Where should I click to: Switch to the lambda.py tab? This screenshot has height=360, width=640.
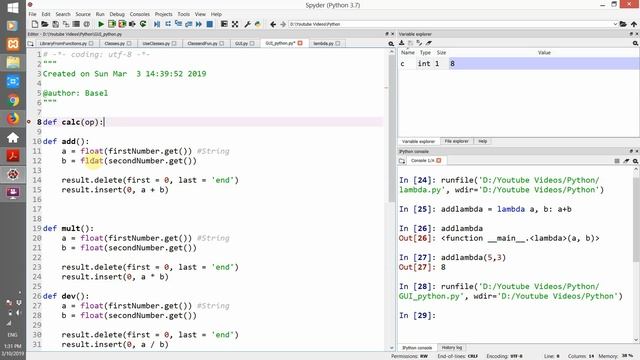323,43
